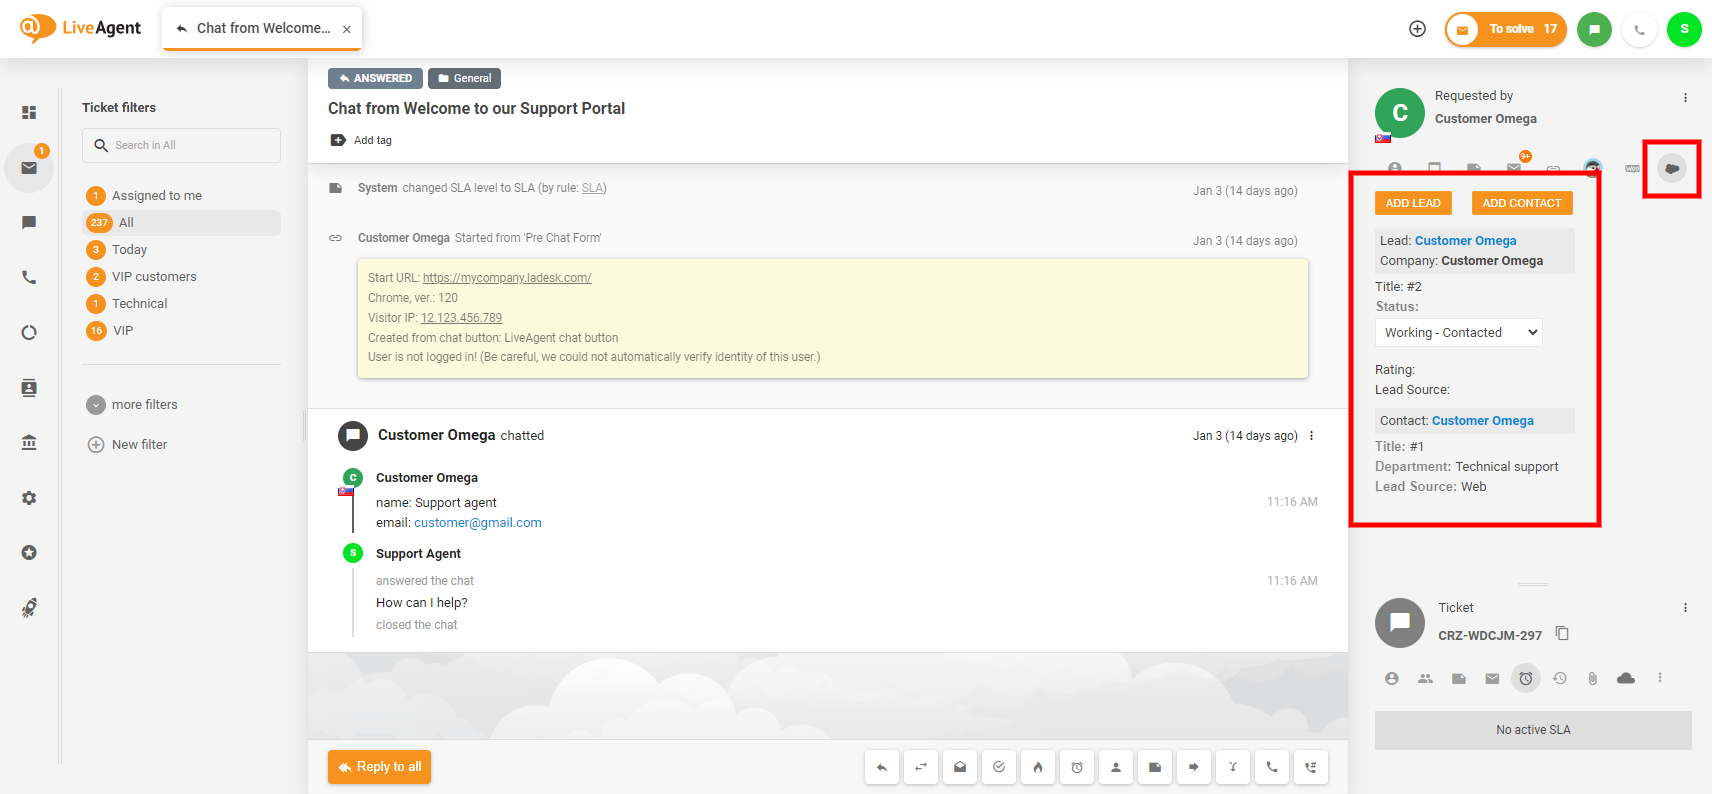
Task: Open the three-dot menu on Customer Omega chat
Action: 1311,436
